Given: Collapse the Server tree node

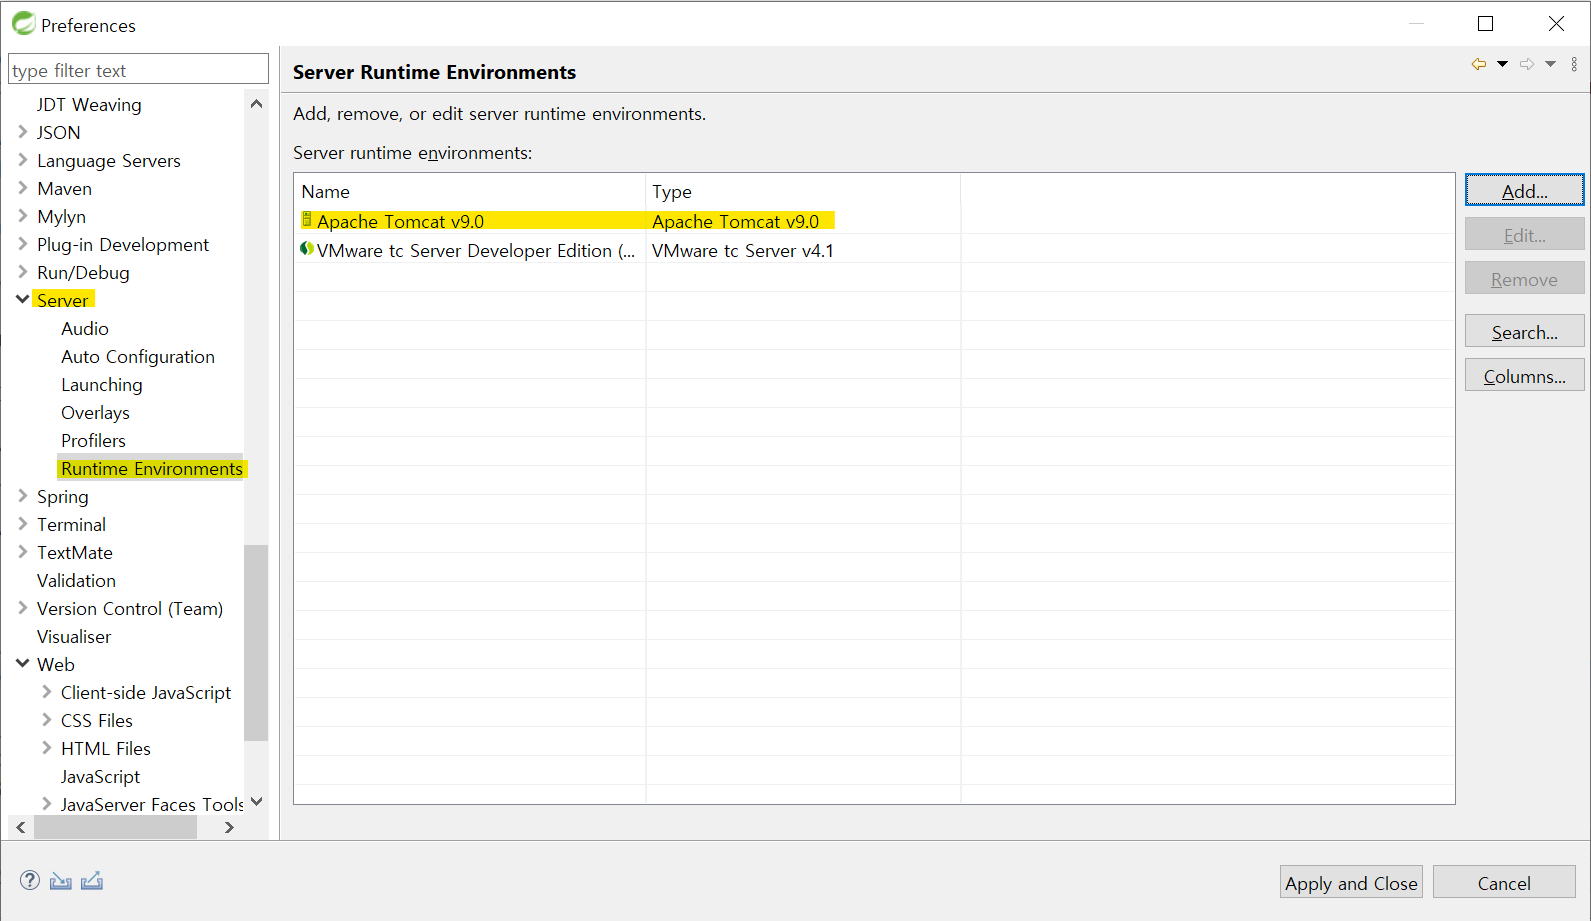Looking at the screenshot, I should (22, 299).
